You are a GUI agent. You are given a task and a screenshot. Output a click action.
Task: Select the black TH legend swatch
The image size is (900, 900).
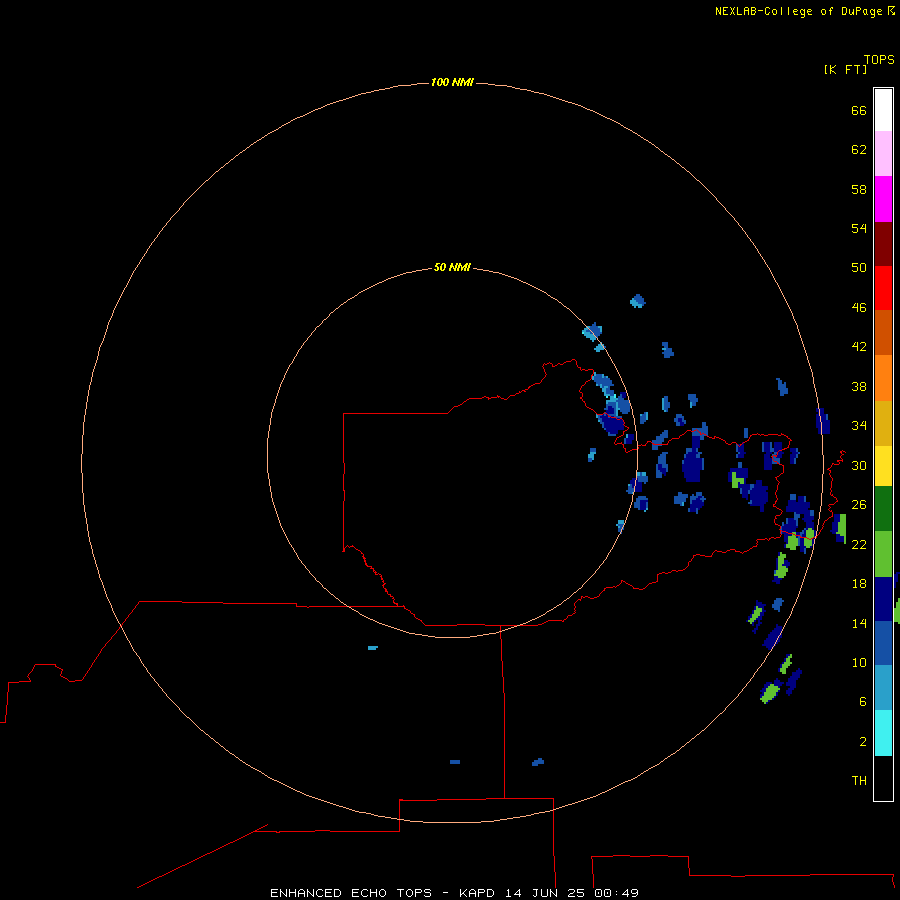pyautogui.click(x=883, y=778)
